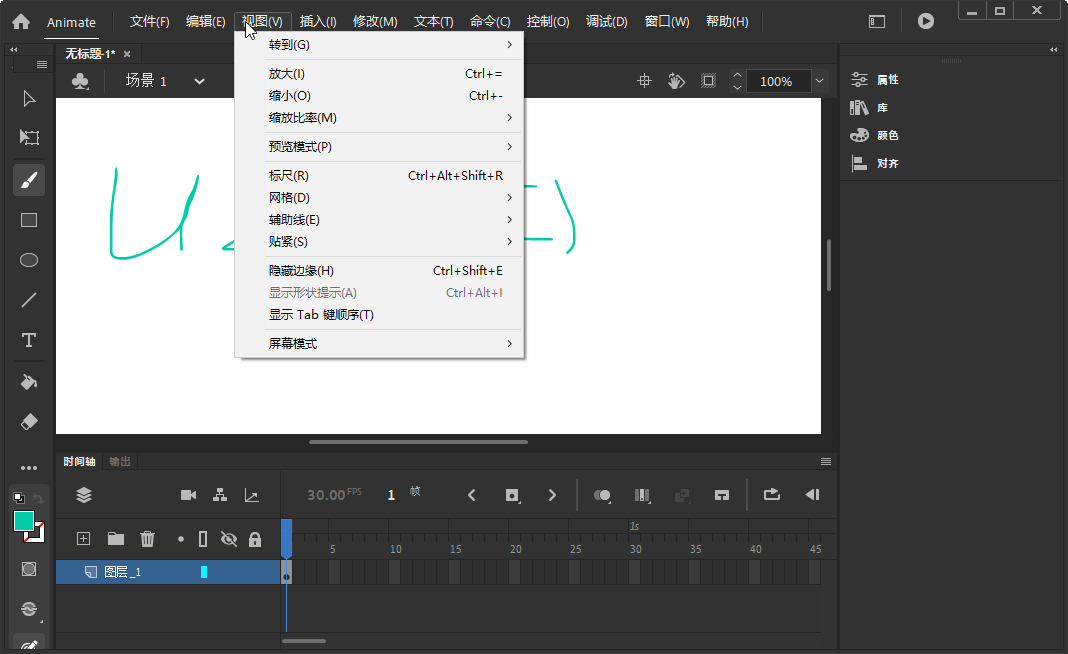This screenshot has width=1068, height=654.
Task: Lock all layers using the padlock toggle
Action: 255,538
